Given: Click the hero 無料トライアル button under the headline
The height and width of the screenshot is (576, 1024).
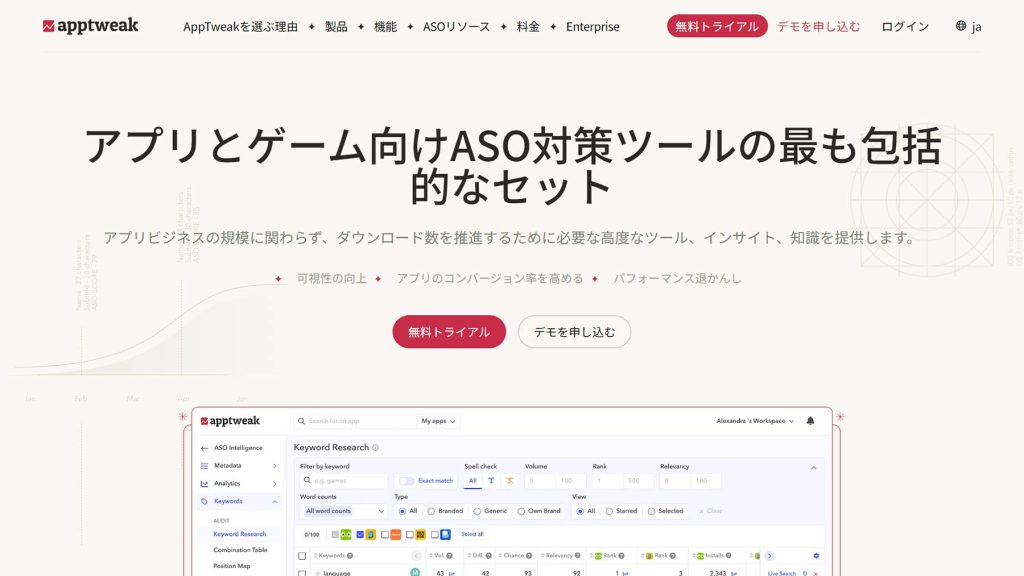Looking at the screenshot, I should click(x=449, y=332).
